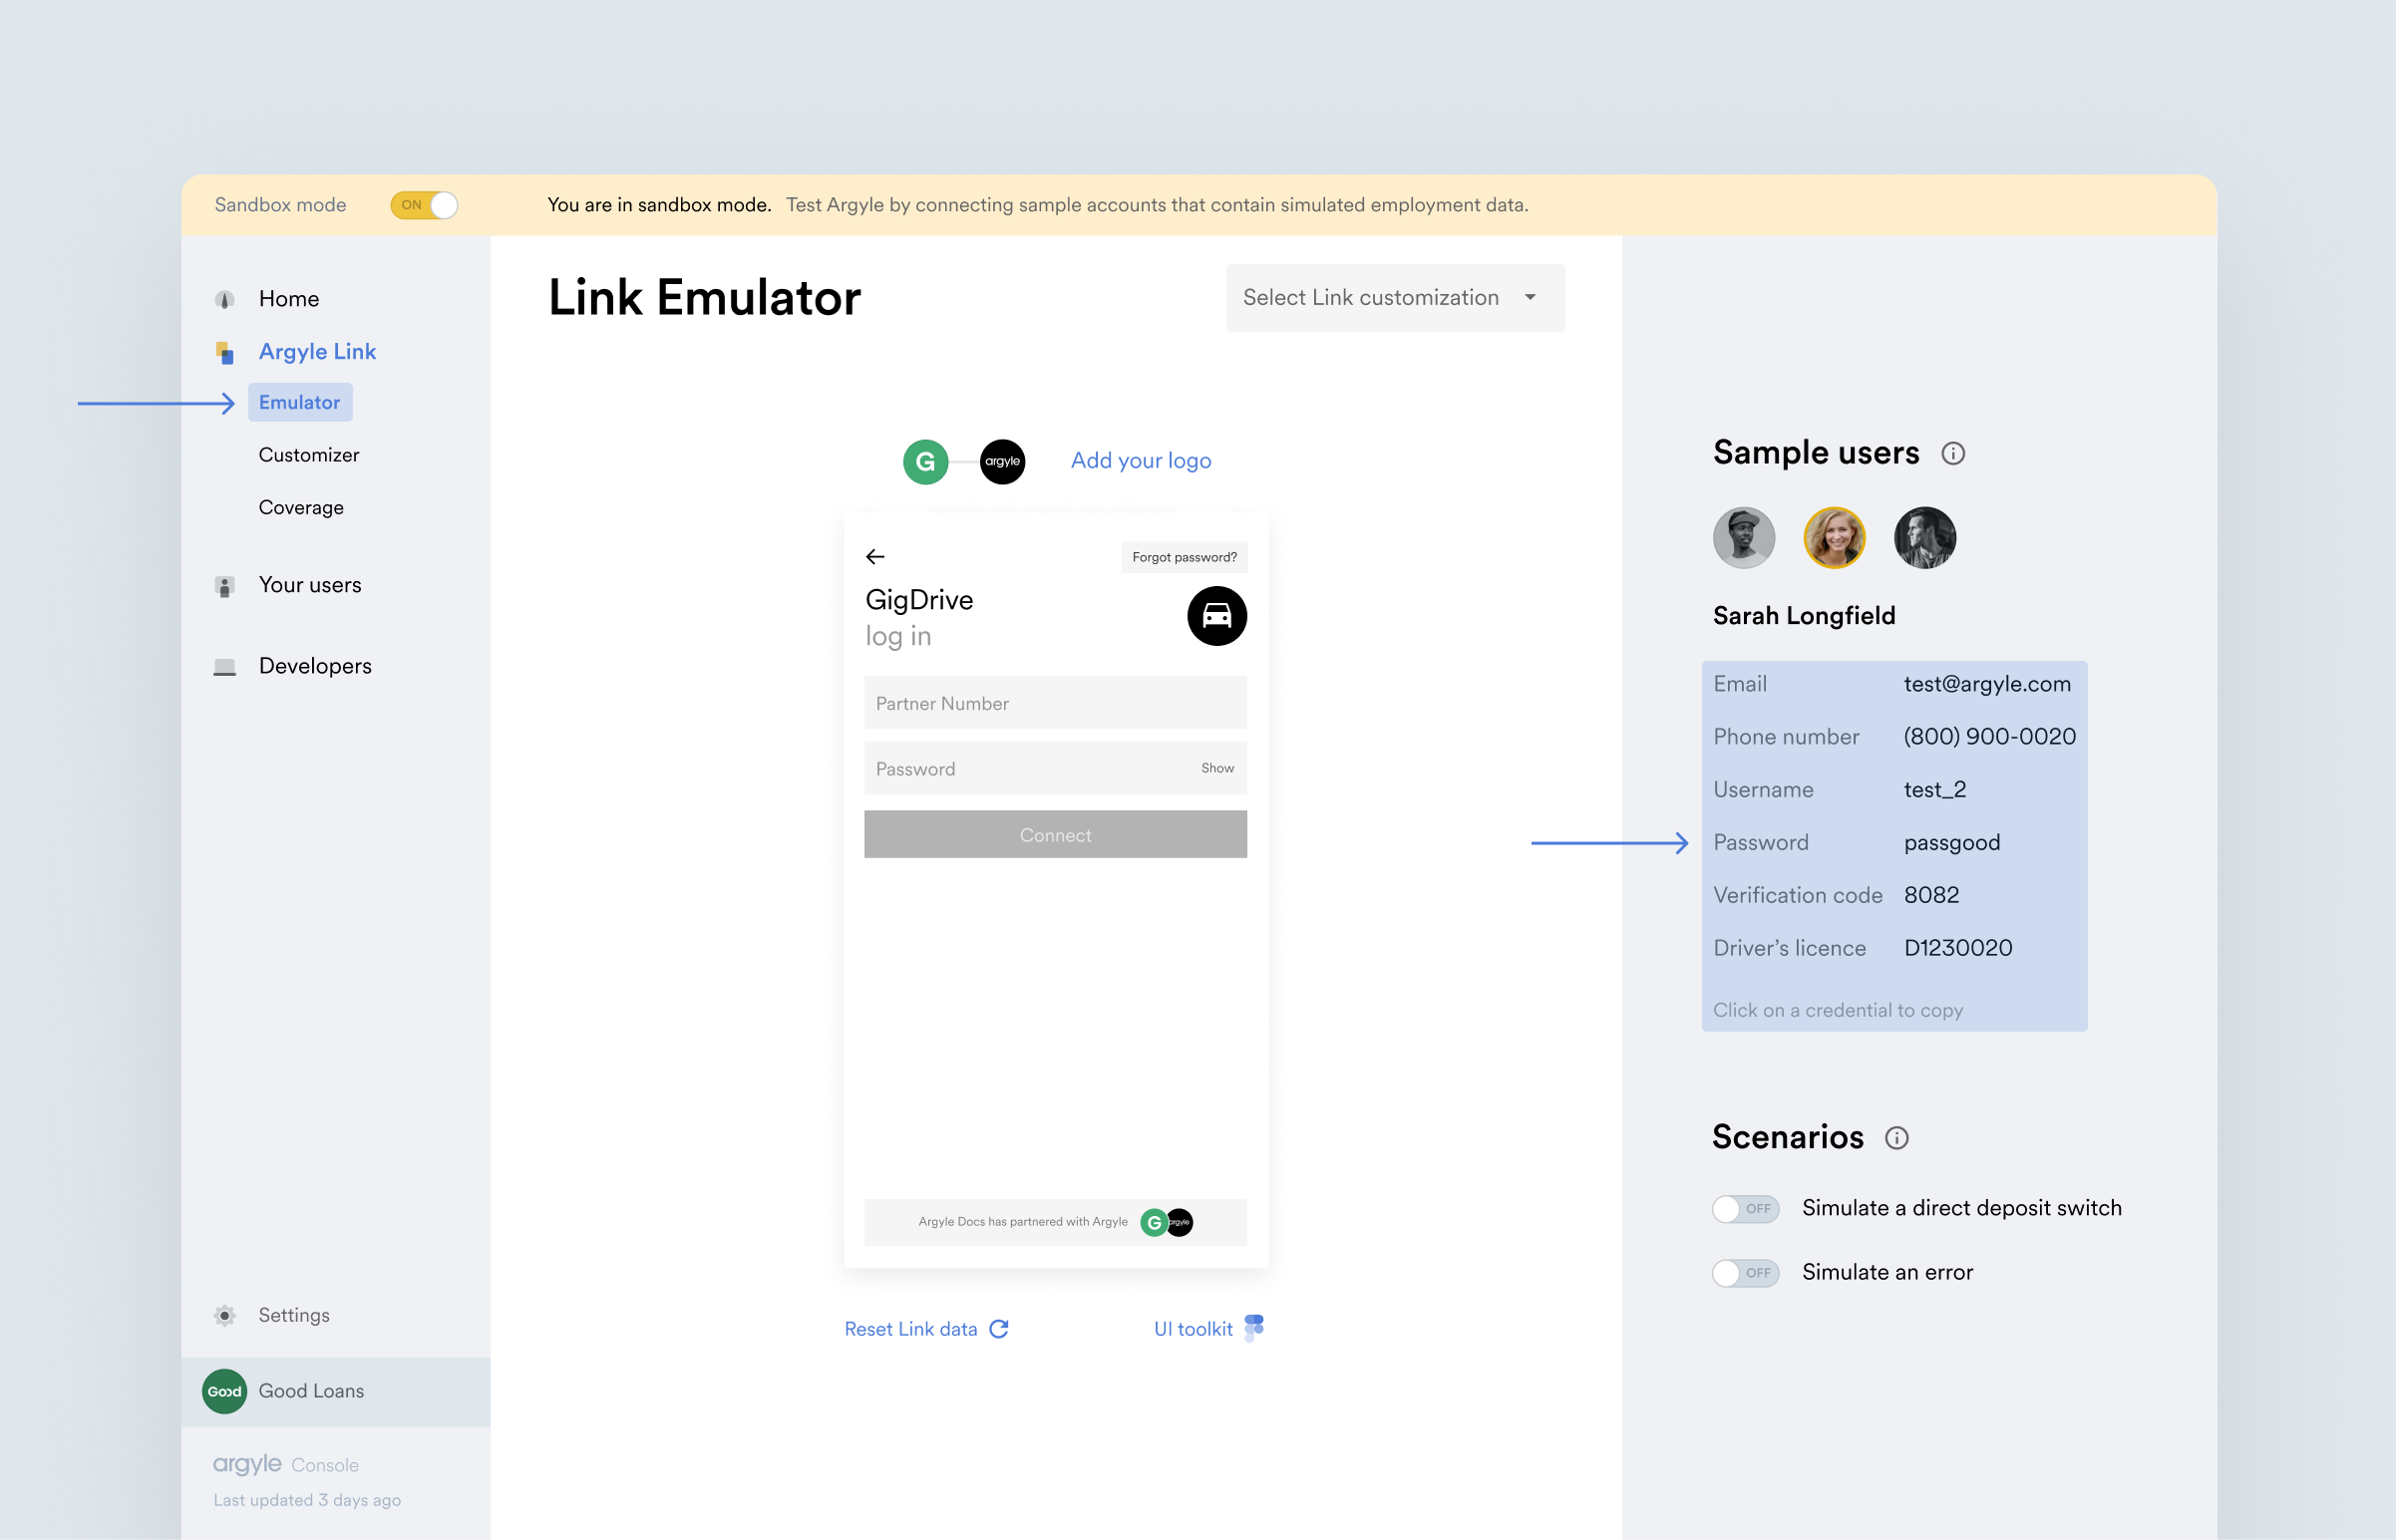Click the Figma icon next to UI toolkit
Viewport: 2396px width, 1540px height.
1254,1328
